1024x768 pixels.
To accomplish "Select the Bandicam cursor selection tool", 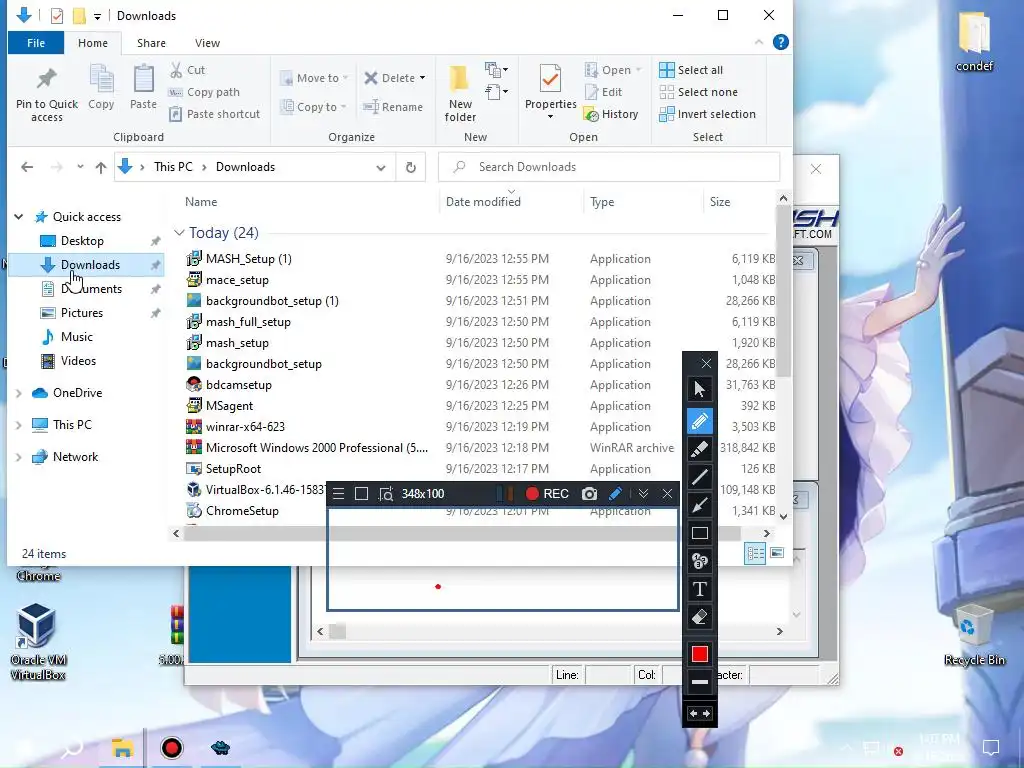I will (699, 389).
